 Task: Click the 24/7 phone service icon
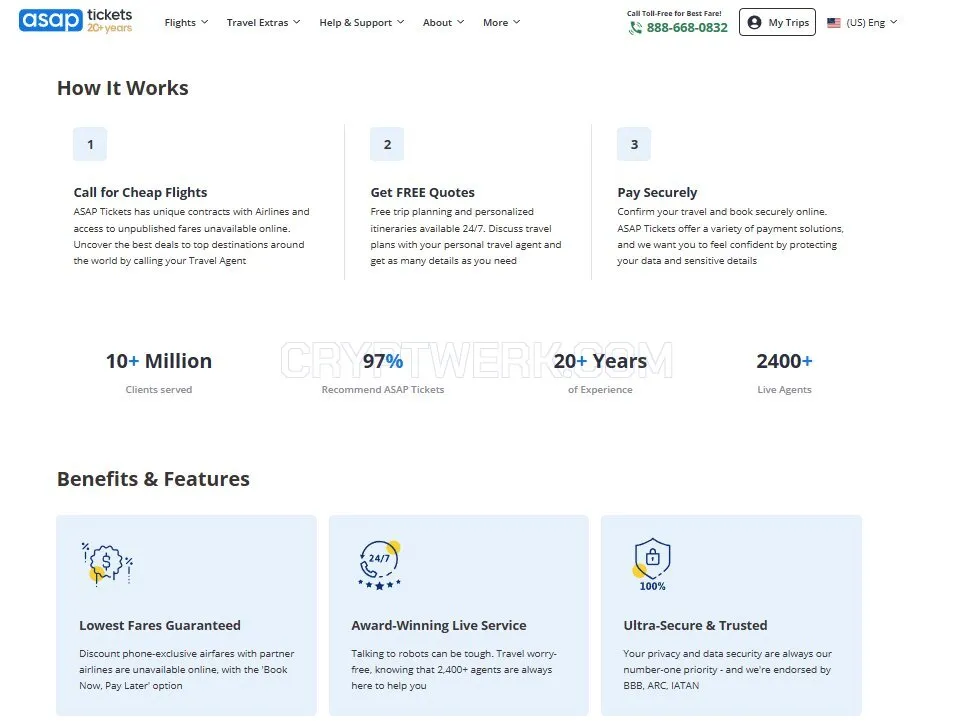click(379, 566)
